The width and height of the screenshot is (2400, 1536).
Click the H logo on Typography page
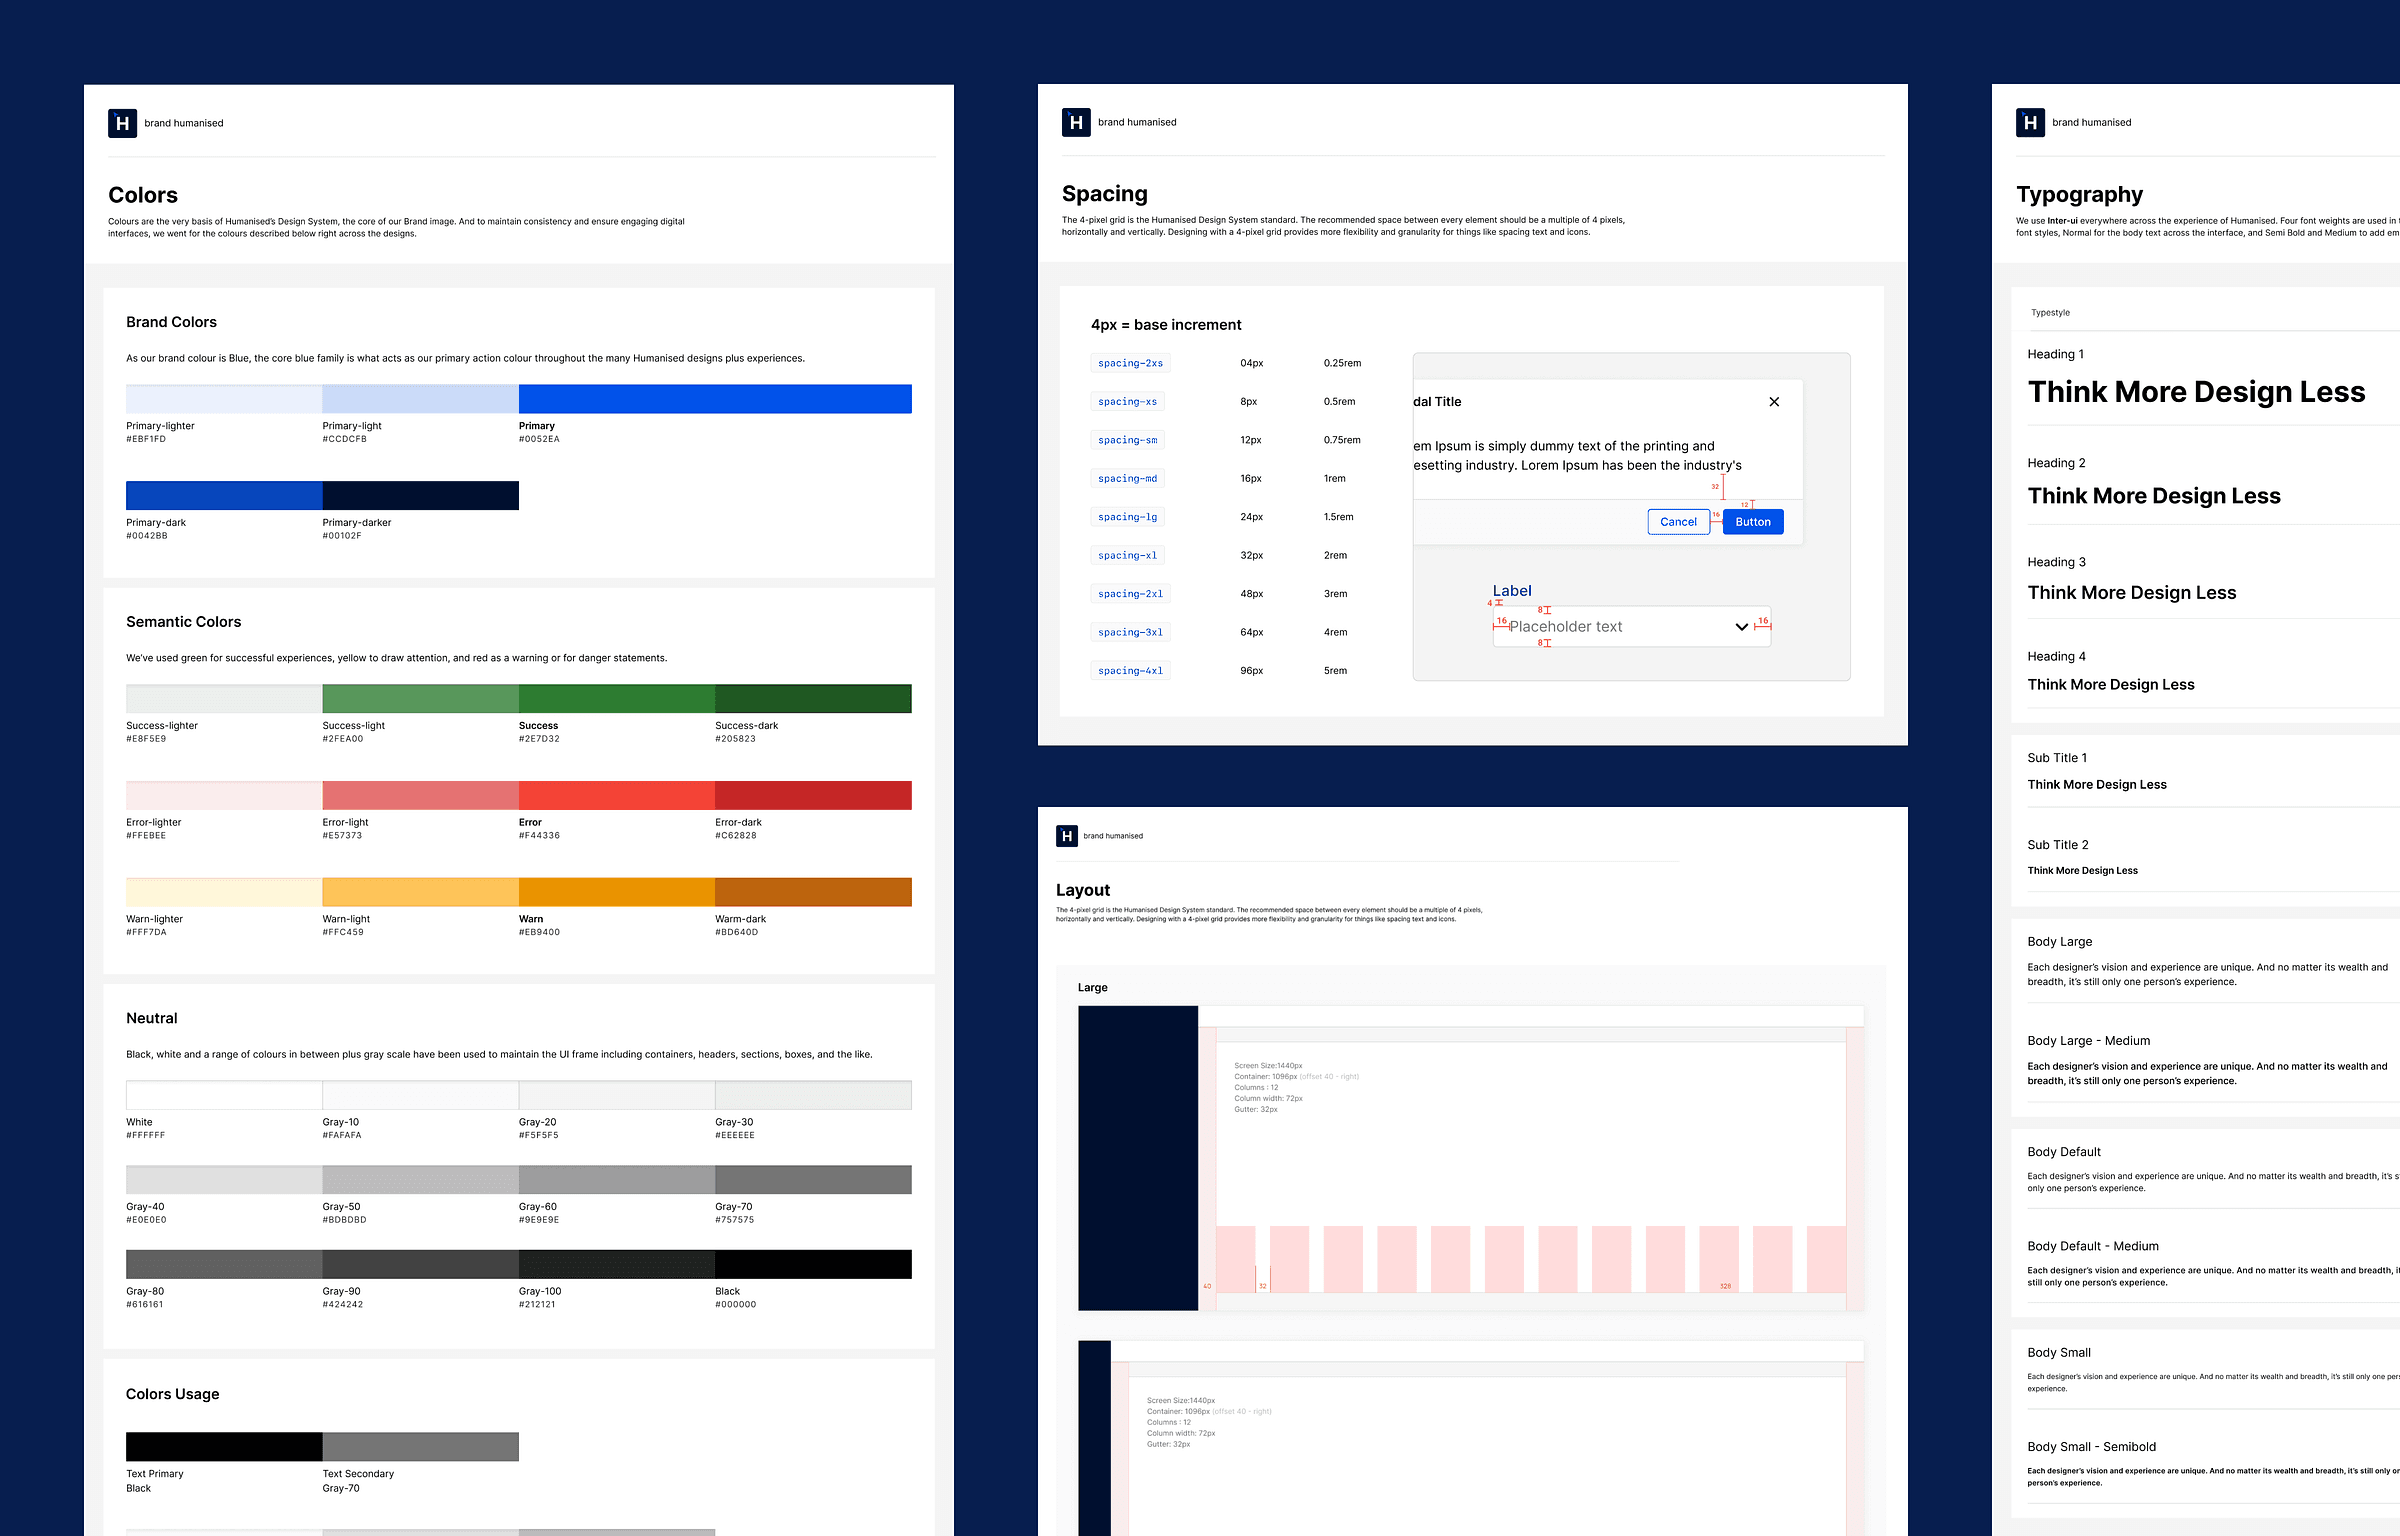point(2030,122)
